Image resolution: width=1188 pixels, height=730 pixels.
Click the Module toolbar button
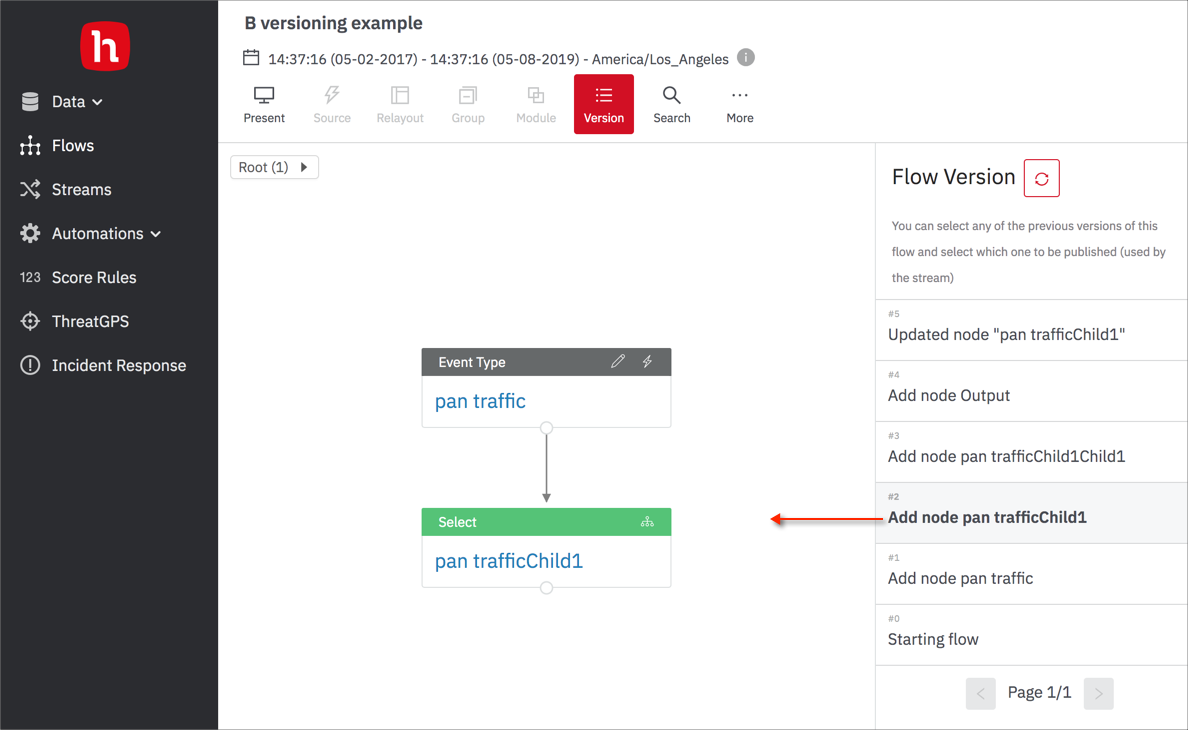(536, 105)
